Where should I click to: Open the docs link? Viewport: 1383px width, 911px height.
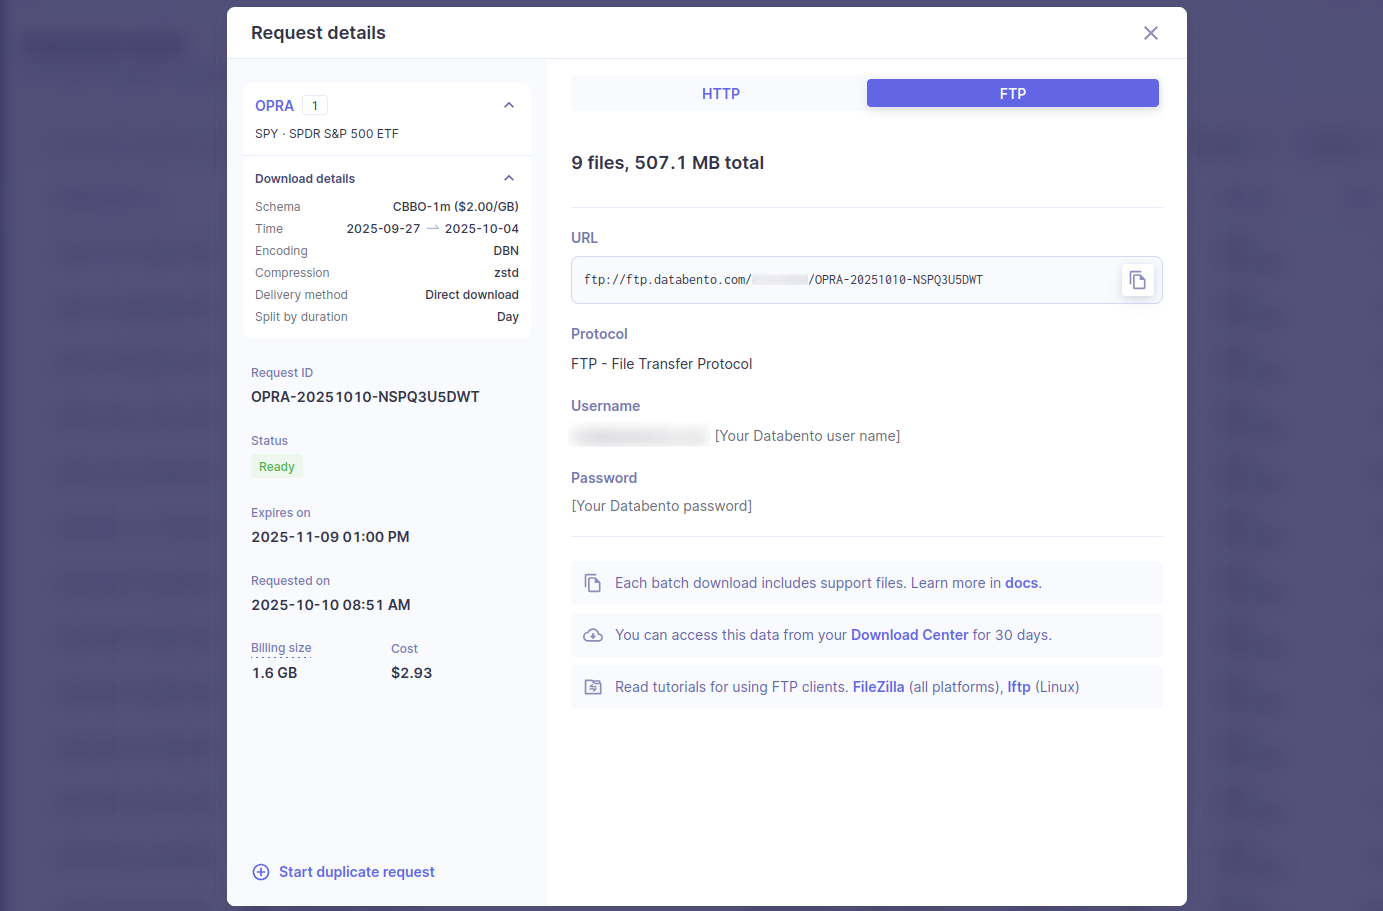(x=1020, y=583)
